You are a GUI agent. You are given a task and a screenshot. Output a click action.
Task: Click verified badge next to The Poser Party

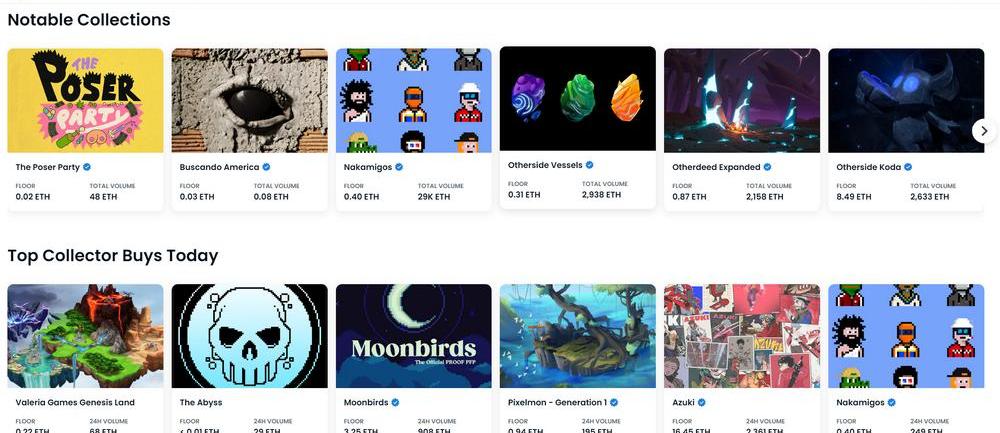[87, 167]
